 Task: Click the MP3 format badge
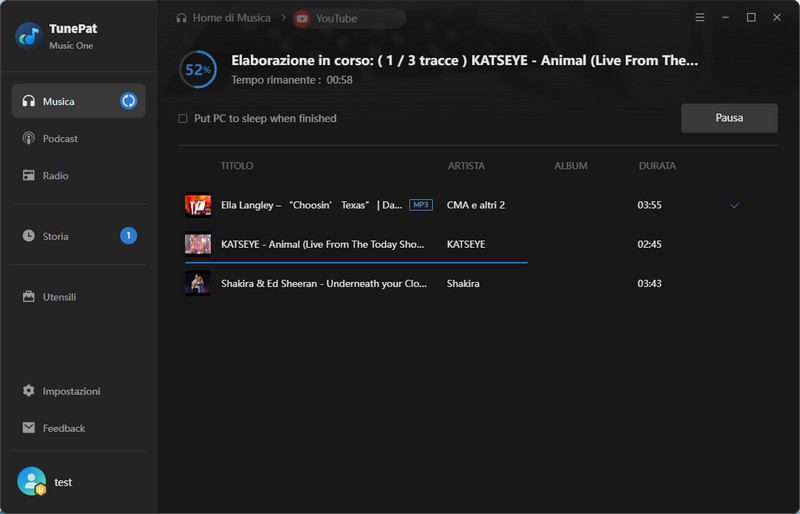pyautogui.click(x=421, y=205)
